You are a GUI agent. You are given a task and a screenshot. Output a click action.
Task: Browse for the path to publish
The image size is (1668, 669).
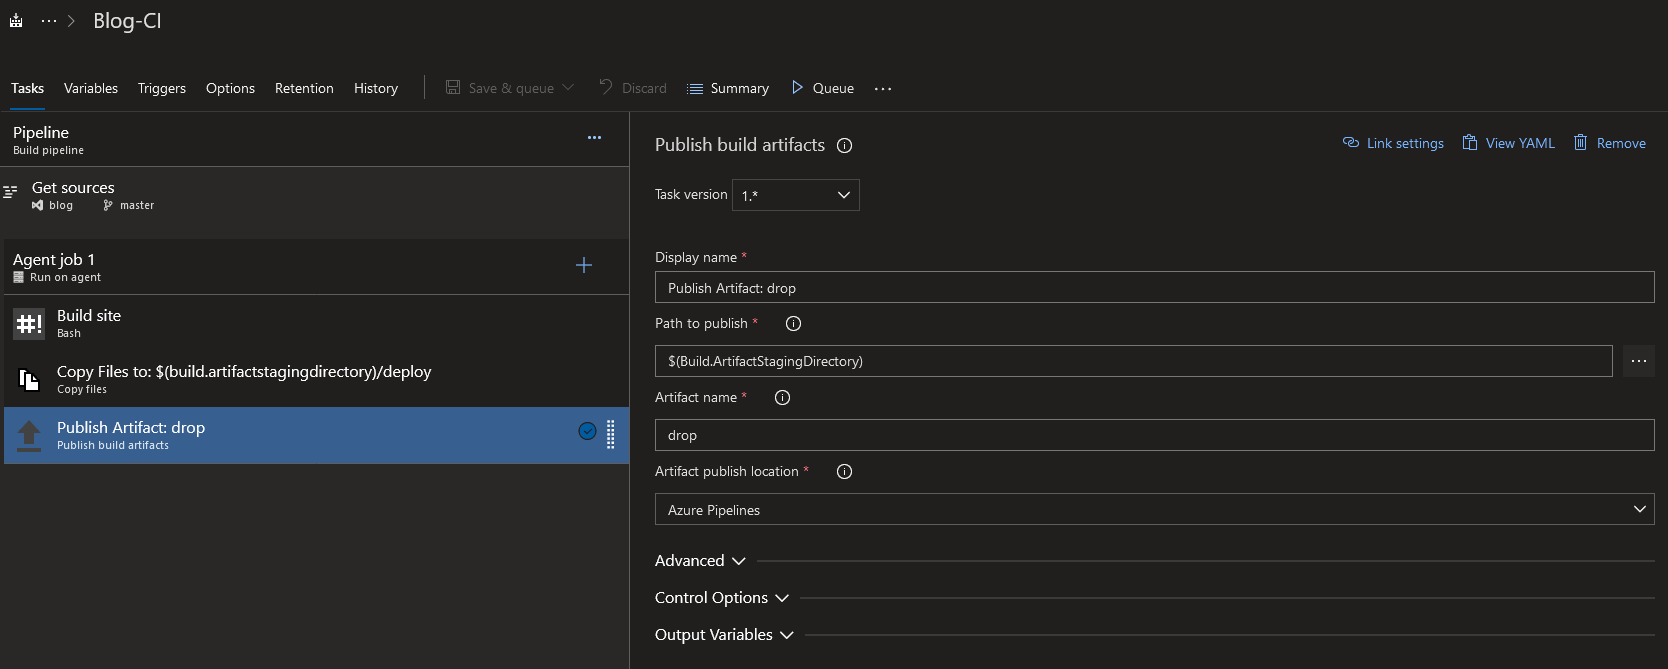pyautogui.click(x=1639, y=361)
